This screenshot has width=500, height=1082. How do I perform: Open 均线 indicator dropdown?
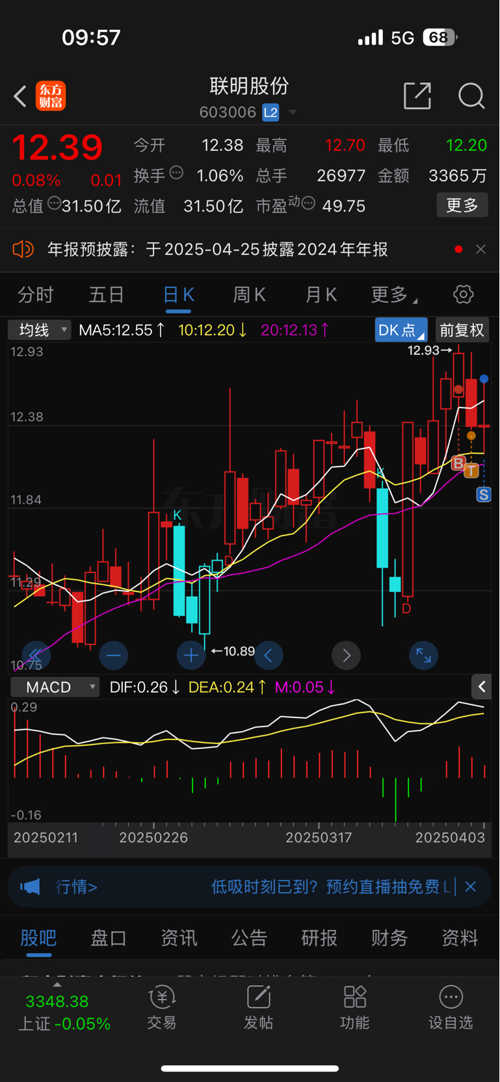39,330
